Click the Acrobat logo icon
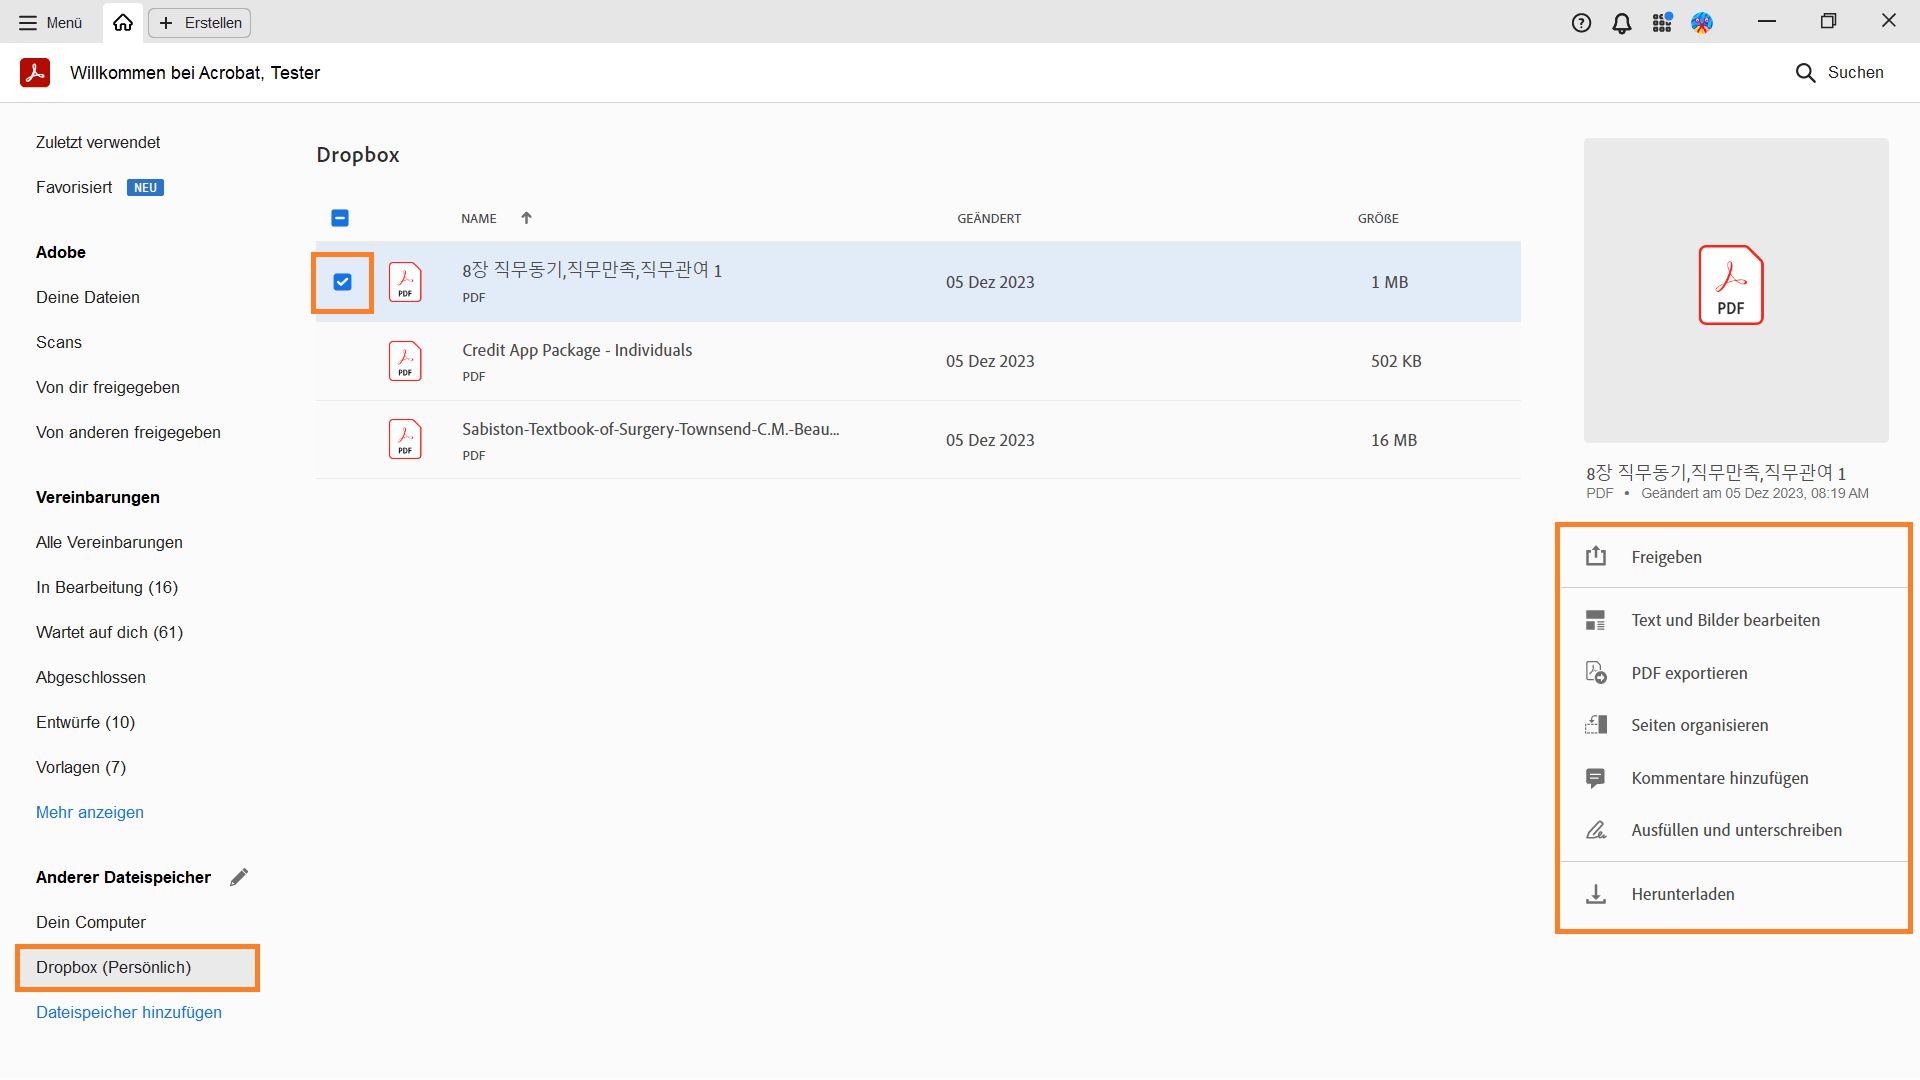This screenshot has height=1080, width=1920. coord(35,73)
